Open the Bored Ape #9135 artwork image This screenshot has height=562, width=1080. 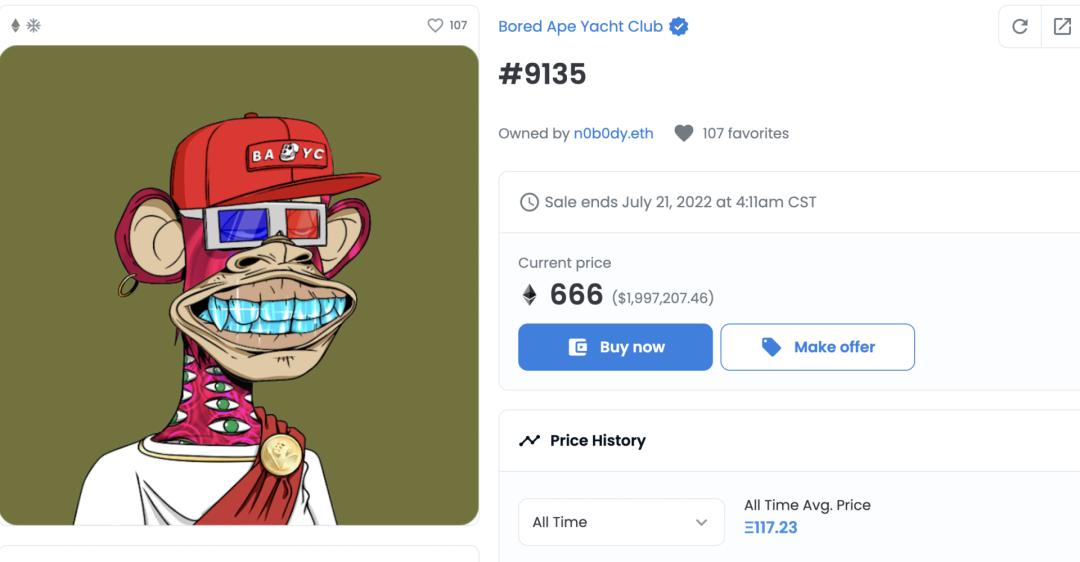point(239,285)
